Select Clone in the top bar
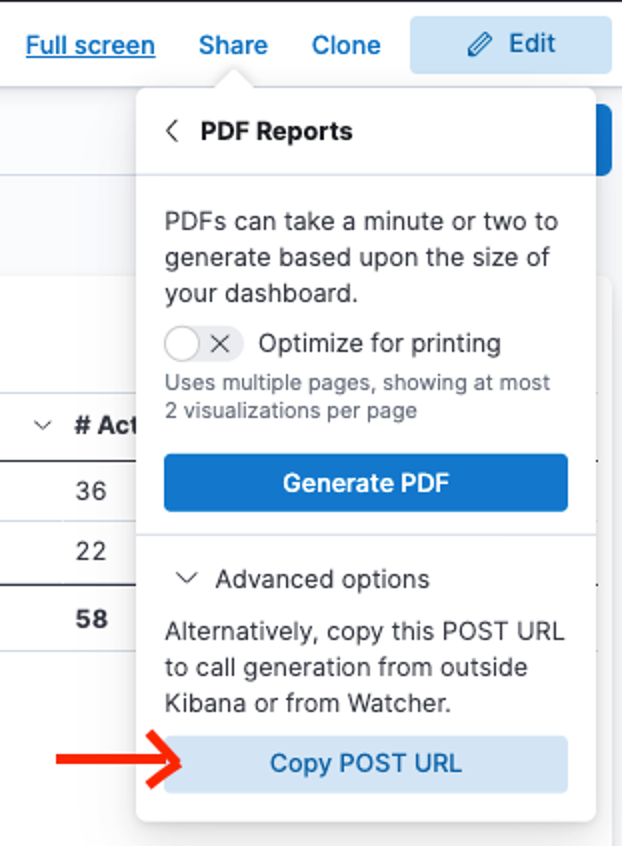622x846 pixels. click(x=346, y=45)
